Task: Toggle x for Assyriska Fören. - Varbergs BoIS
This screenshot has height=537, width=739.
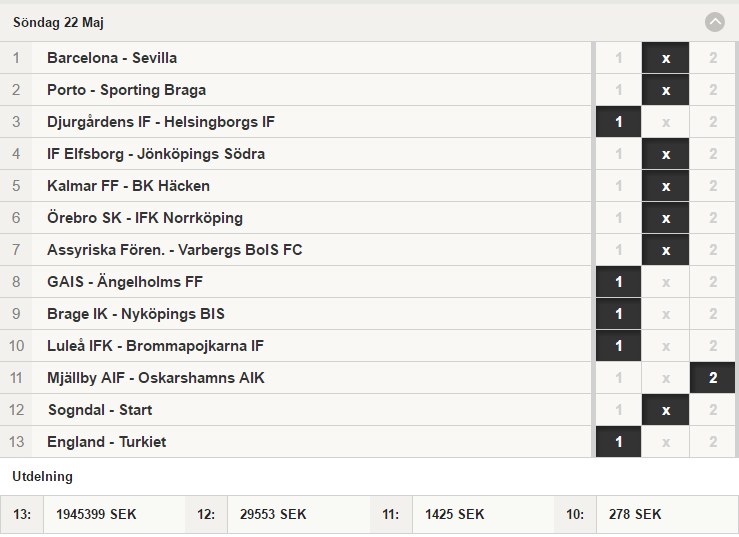Action: click(x=665, y=250)
